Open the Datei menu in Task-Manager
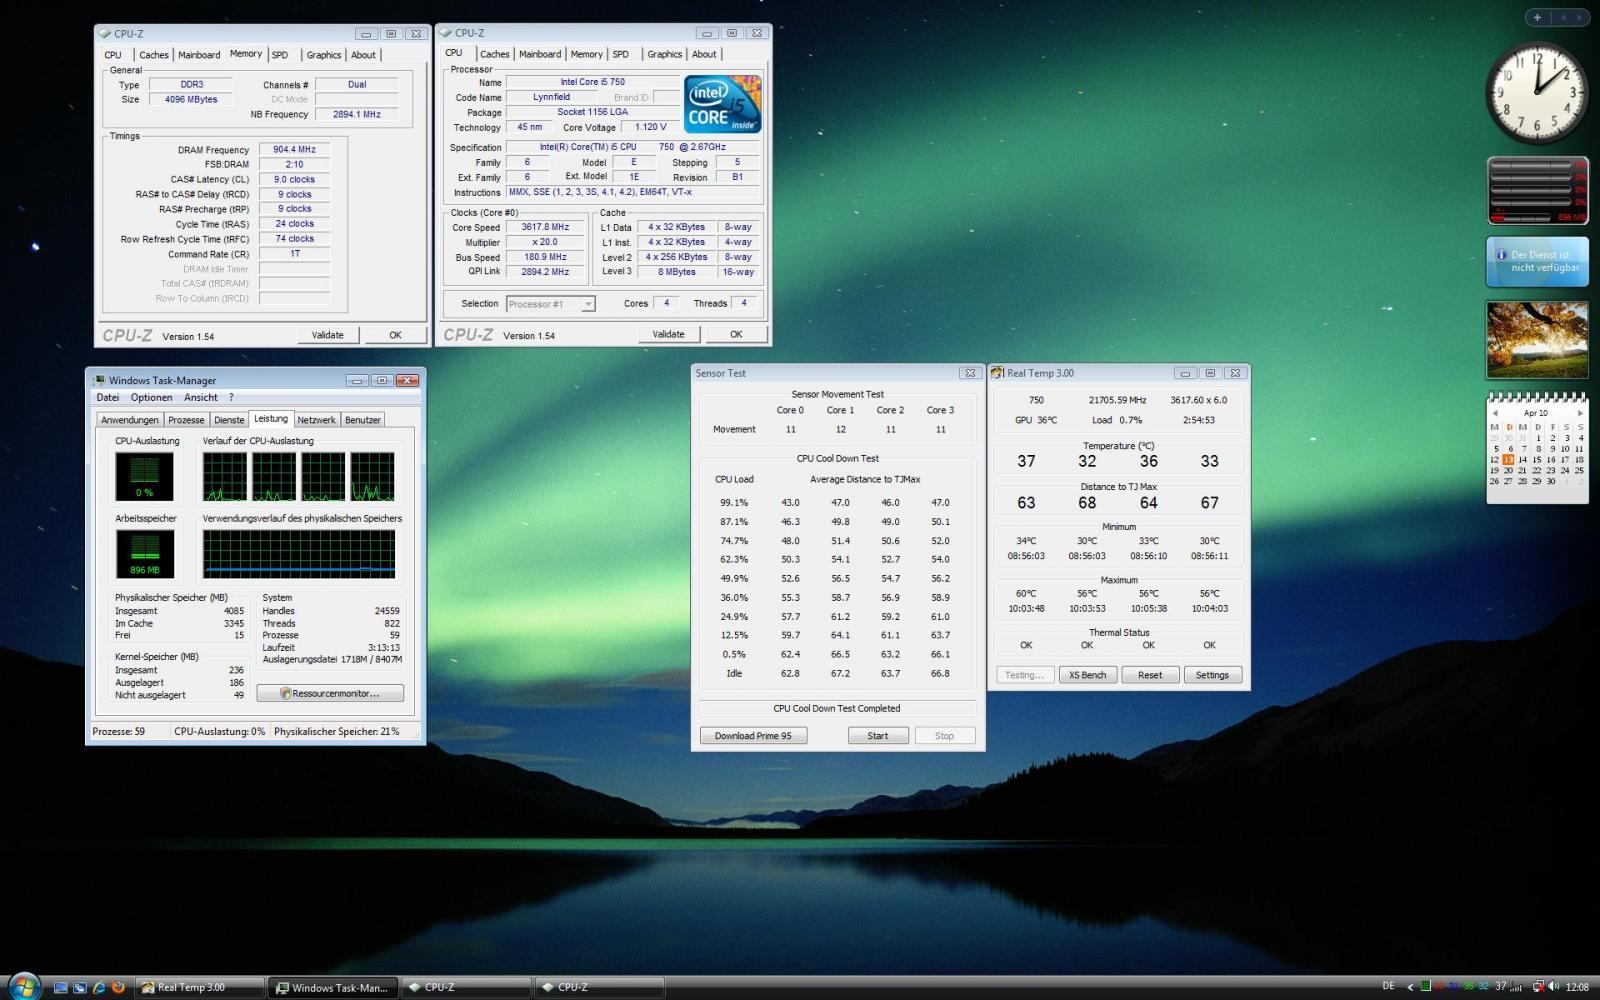 click(x=108, y=397)
